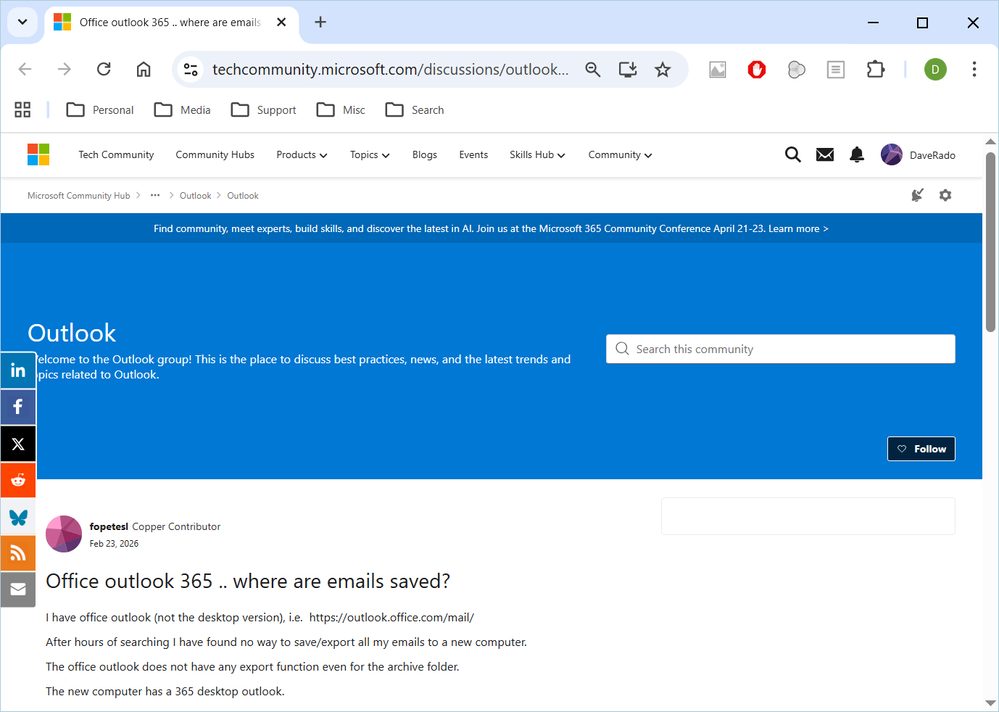Open fopetesl author avatar

(64, 534)
